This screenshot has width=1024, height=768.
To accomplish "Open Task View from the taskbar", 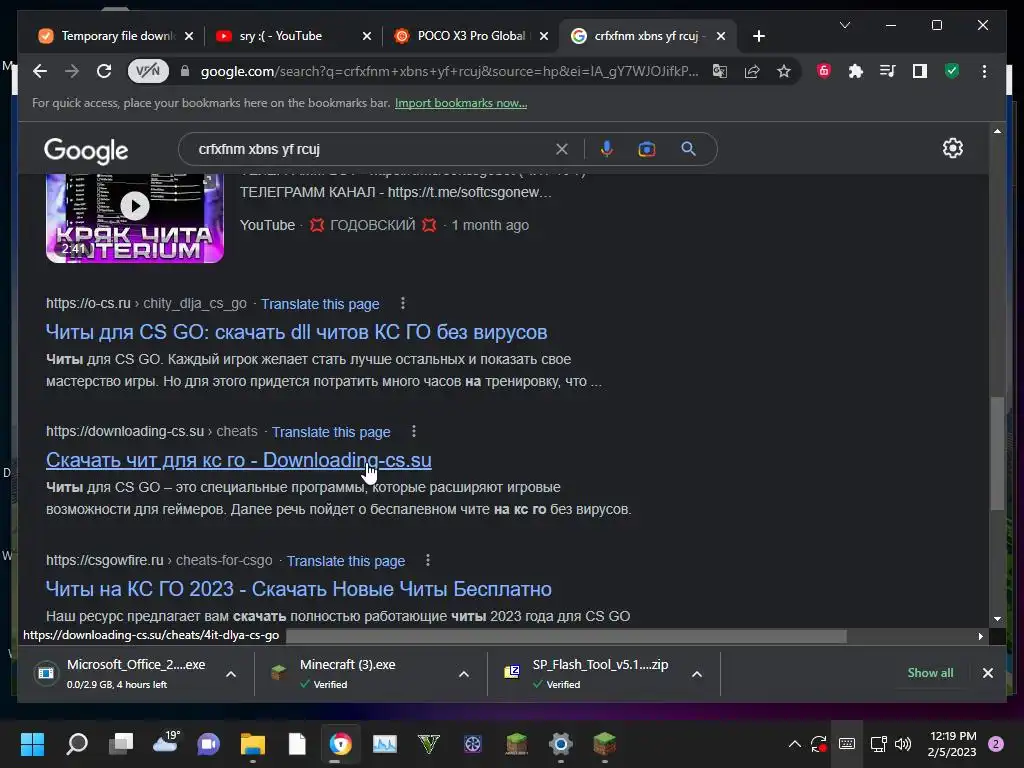I will (121, 744).
